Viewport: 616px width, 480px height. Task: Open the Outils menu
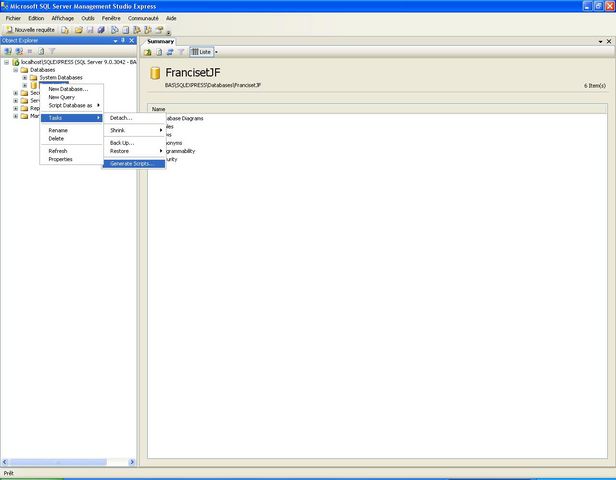pos(88,18)
